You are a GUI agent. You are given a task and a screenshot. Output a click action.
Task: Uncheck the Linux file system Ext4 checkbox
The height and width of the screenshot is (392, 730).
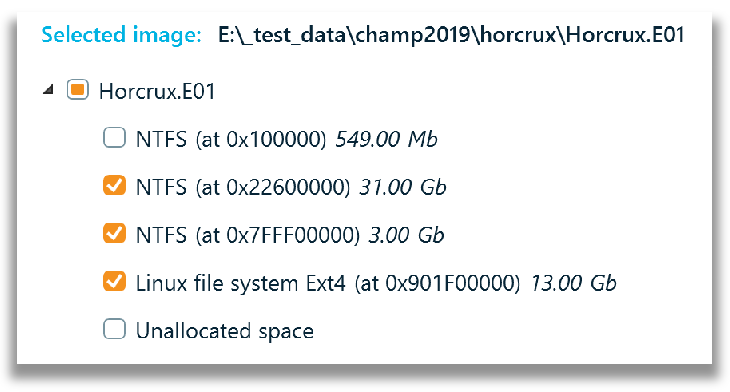[x=114, y=281]
